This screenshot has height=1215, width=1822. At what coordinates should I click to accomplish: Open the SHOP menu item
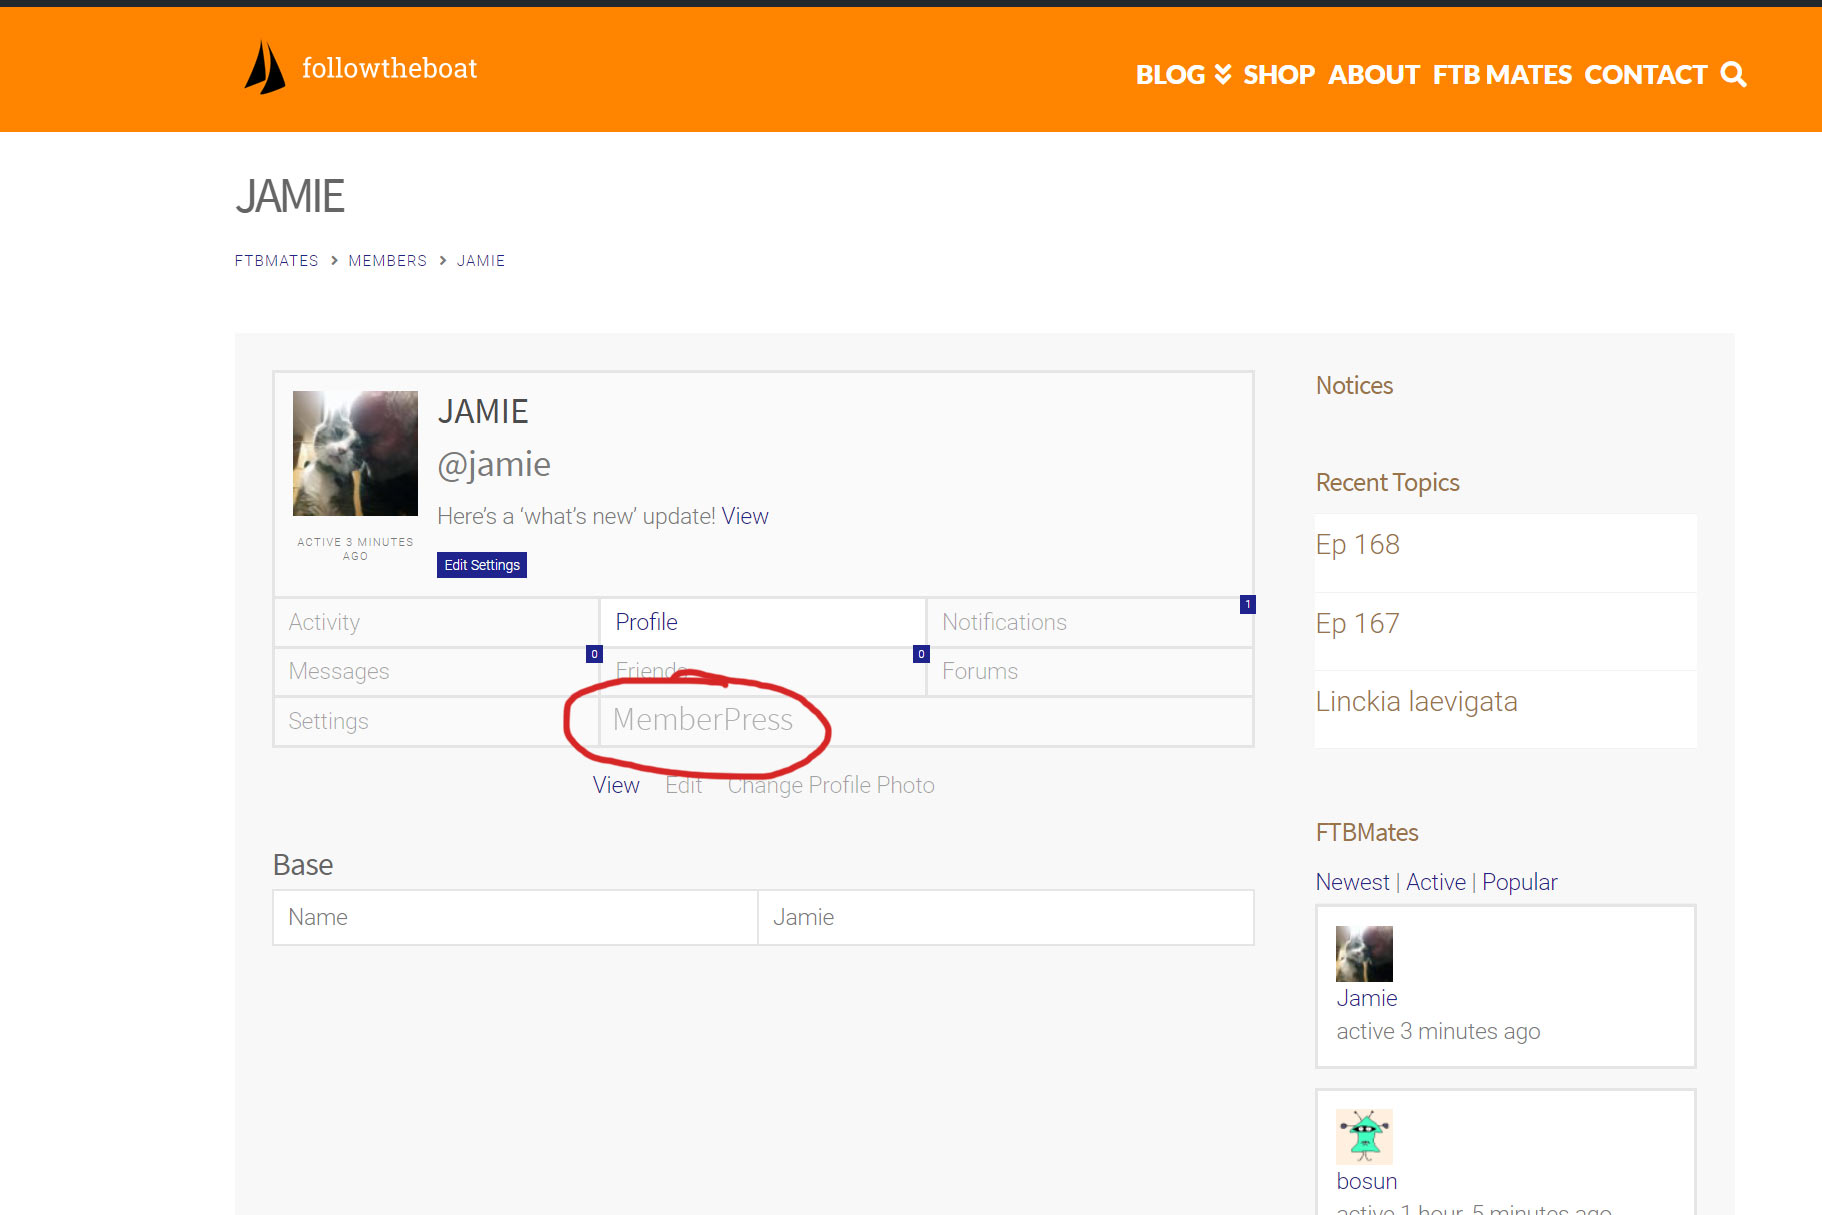pos(1279,75)
